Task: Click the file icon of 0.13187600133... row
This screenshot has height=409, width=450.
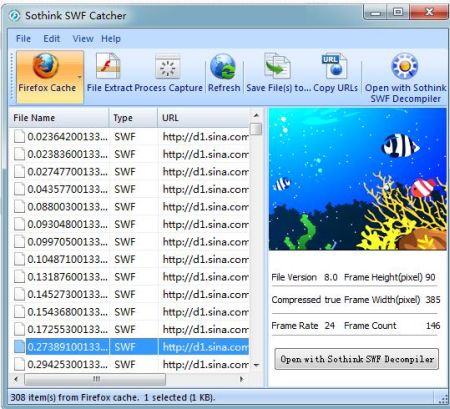Action: point(19,277)
